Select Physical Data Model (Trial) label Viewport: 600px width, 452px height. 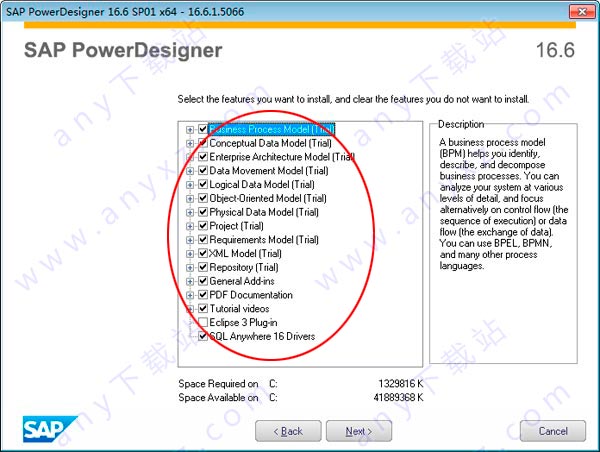click(x=264, y=212)
